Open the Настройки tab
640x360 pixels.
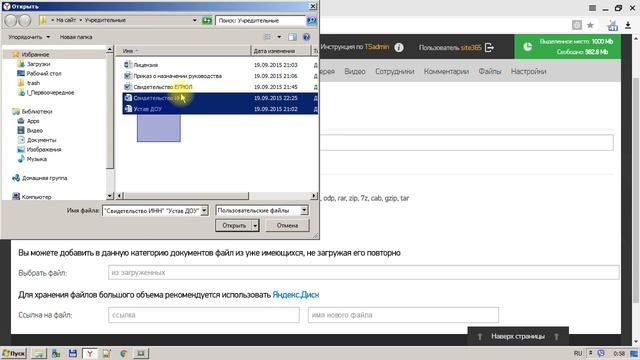tap(529, 71)
